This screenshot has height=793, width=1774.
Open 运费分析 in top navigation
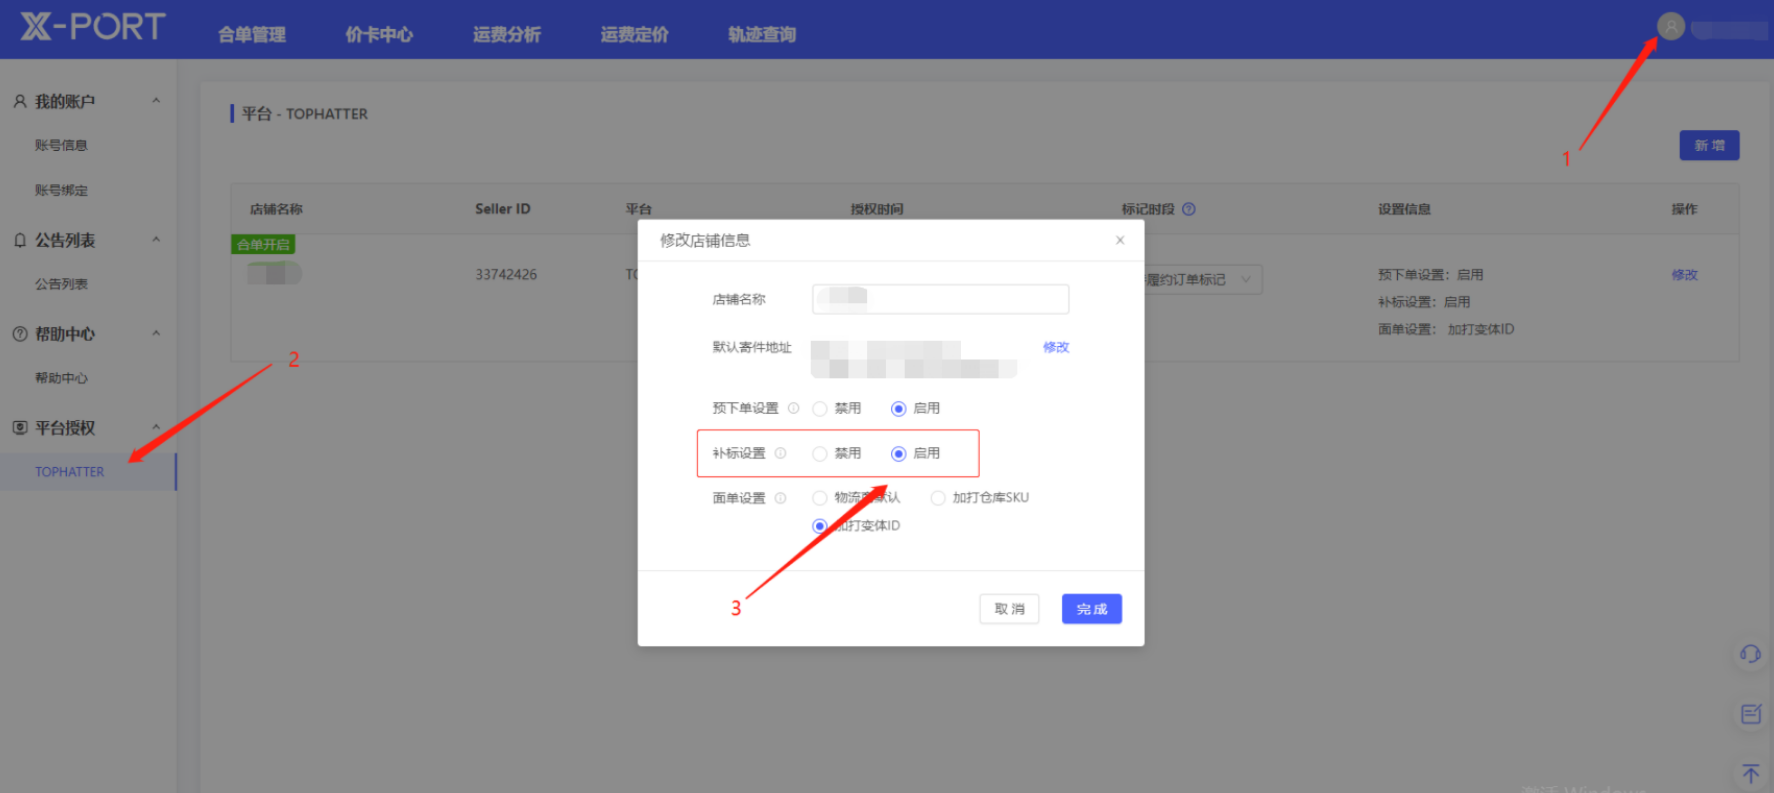[507, 34]
